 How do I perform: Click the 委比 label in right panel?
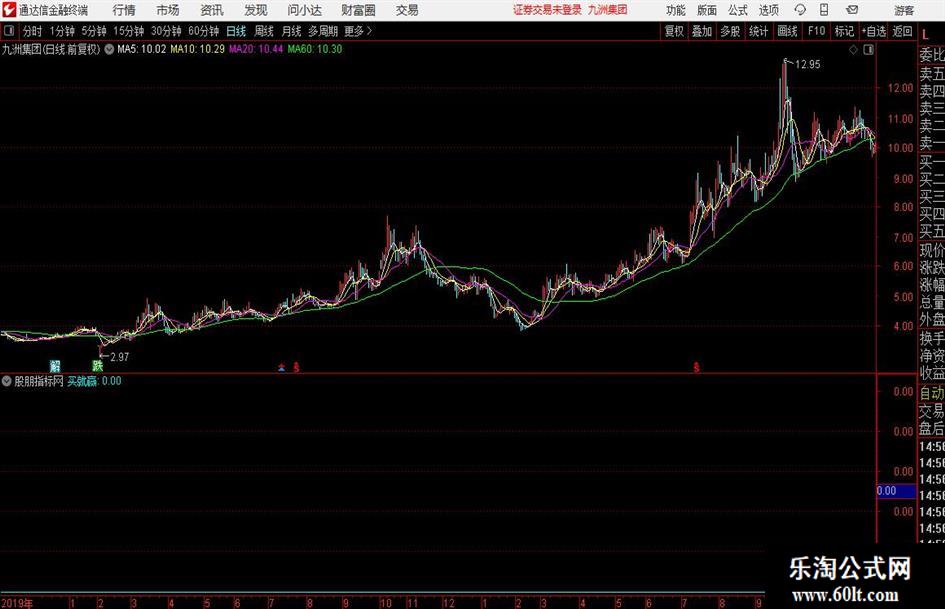click(932, 55)
